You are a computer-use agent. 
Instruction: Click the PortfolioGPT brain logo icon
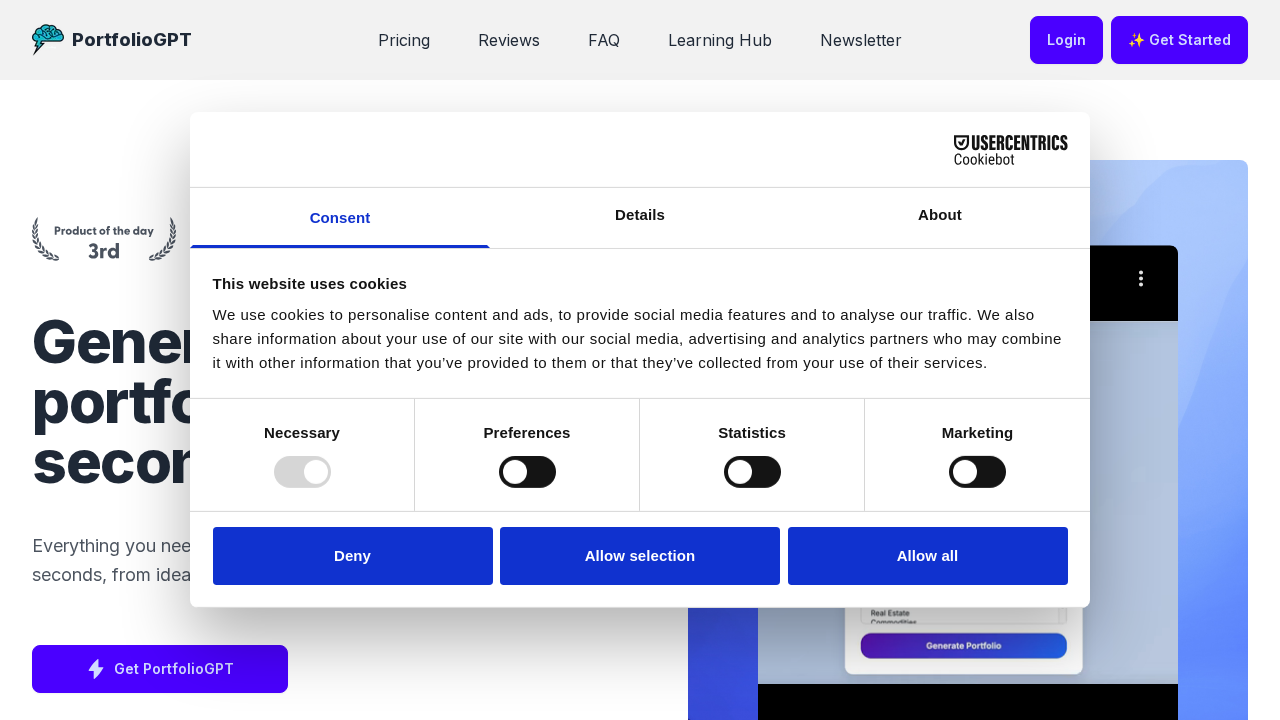pyautogui.click(x=47, y=40)
